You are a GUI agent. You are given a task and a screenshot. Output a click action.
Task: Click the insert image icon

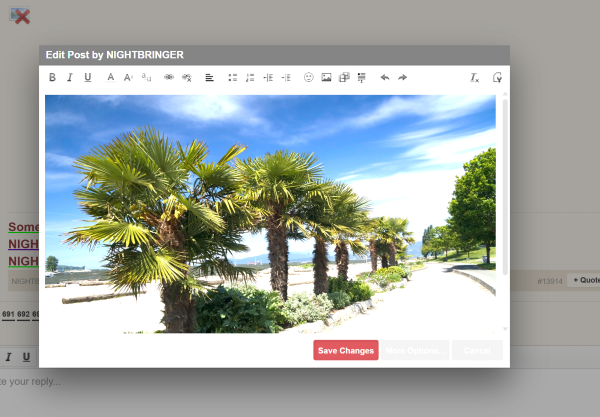pyautogui.click(x=326, y=77)
